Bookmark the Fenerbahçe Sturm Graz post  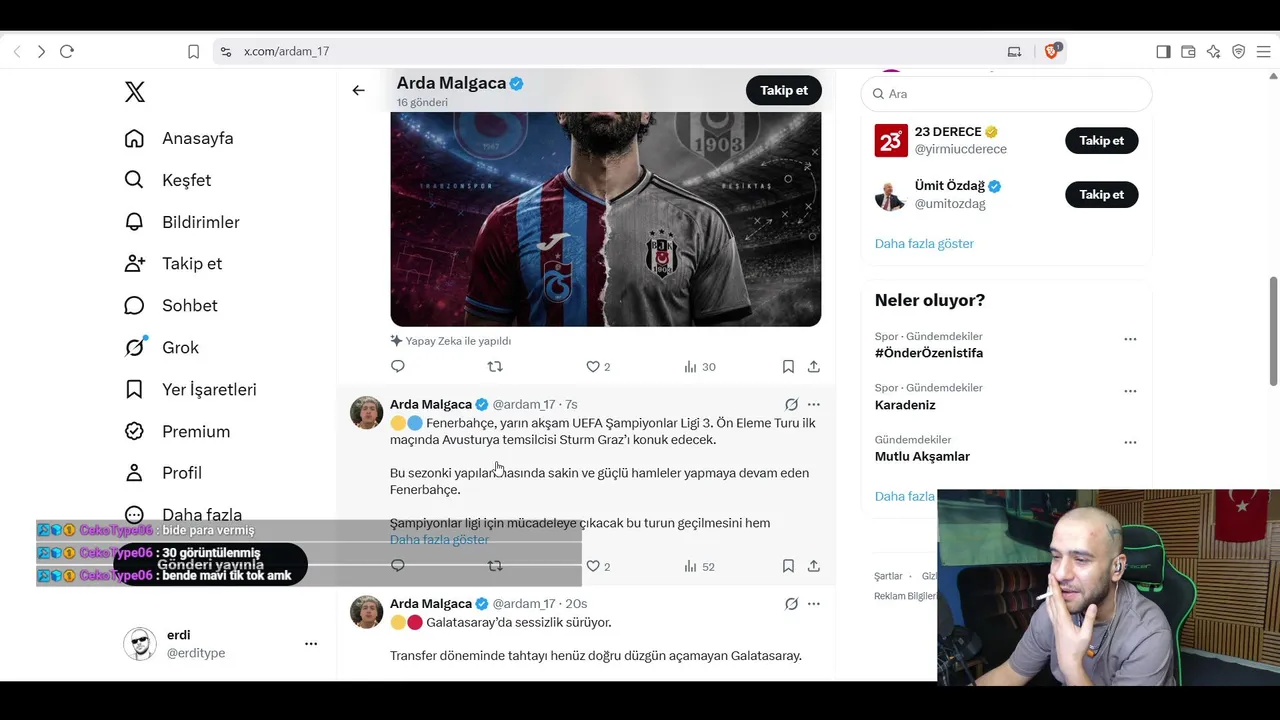pos(788,566)
